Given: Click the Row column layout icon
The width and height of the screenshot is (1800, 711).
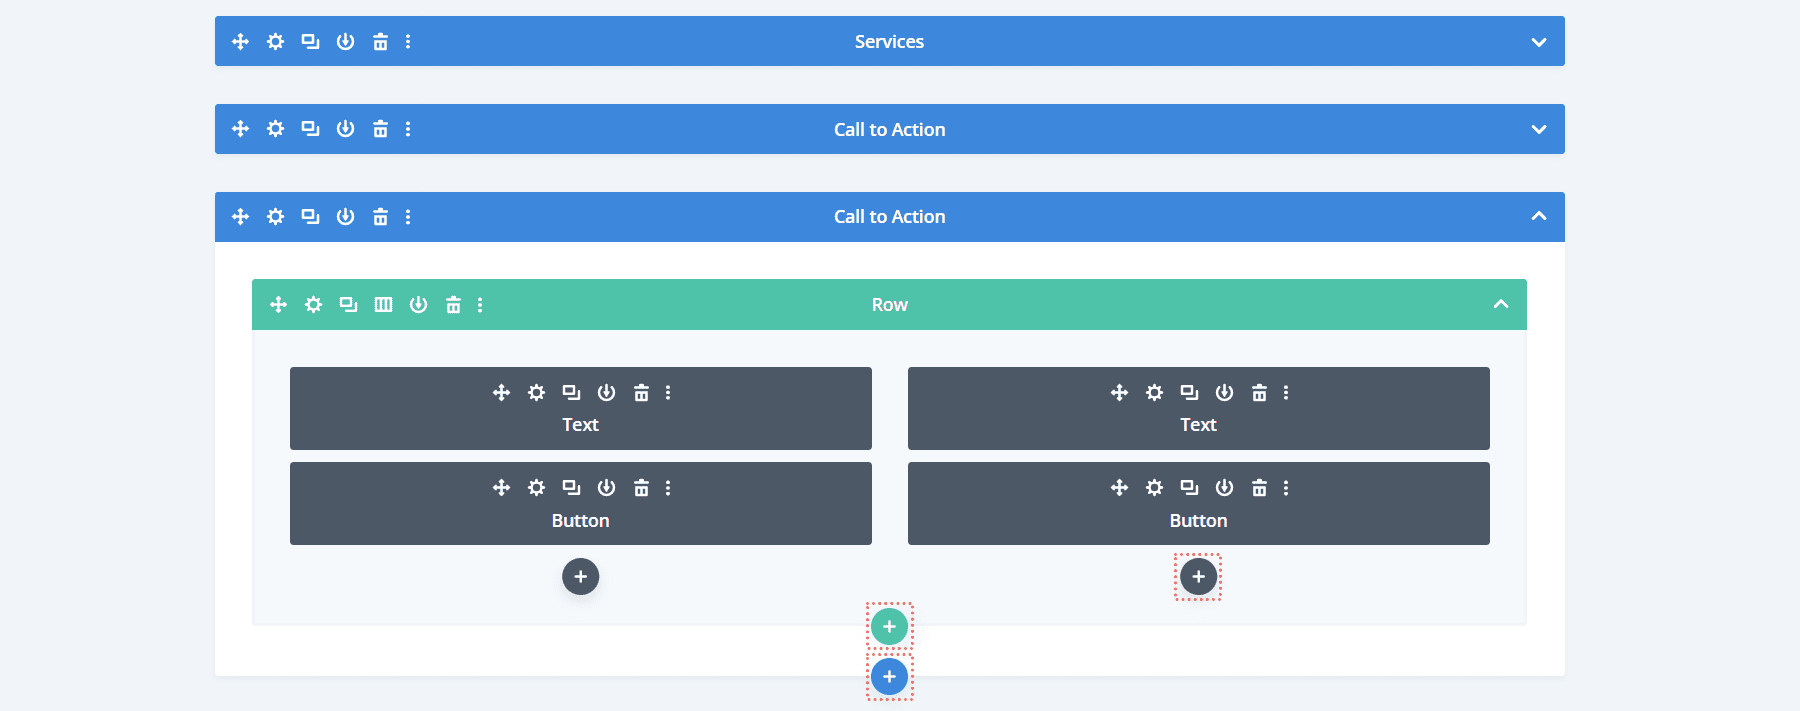Looking at the screenshot, I should click(x=383, y=305).
